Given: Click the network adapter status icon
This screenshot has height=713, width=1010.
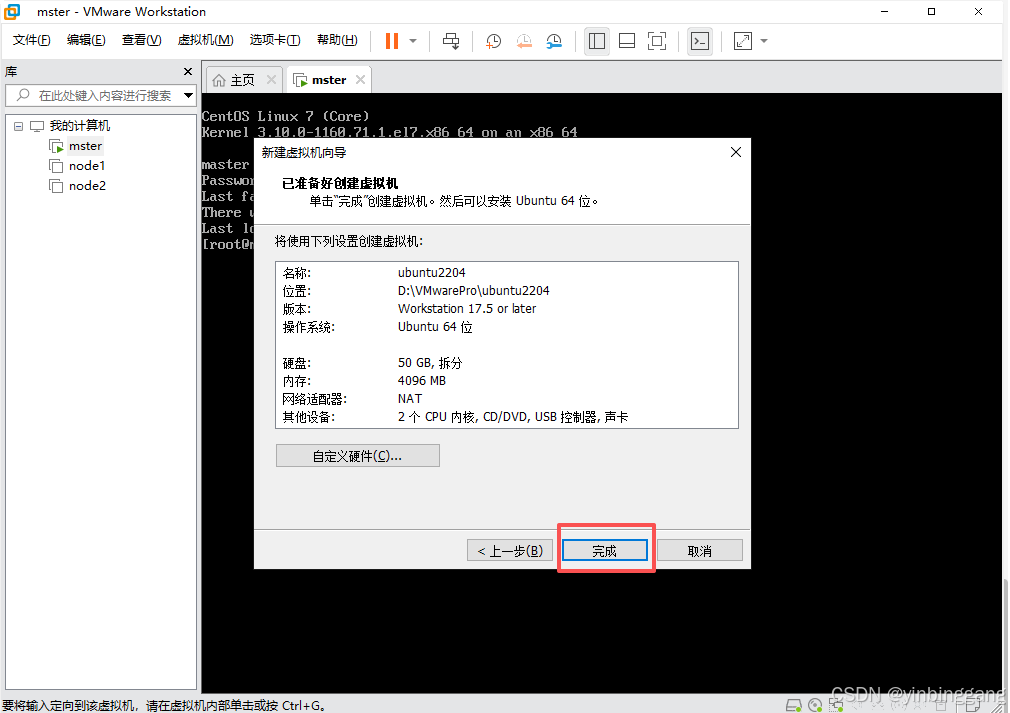Looking at the screenshot, I should [x=836, y=706].
